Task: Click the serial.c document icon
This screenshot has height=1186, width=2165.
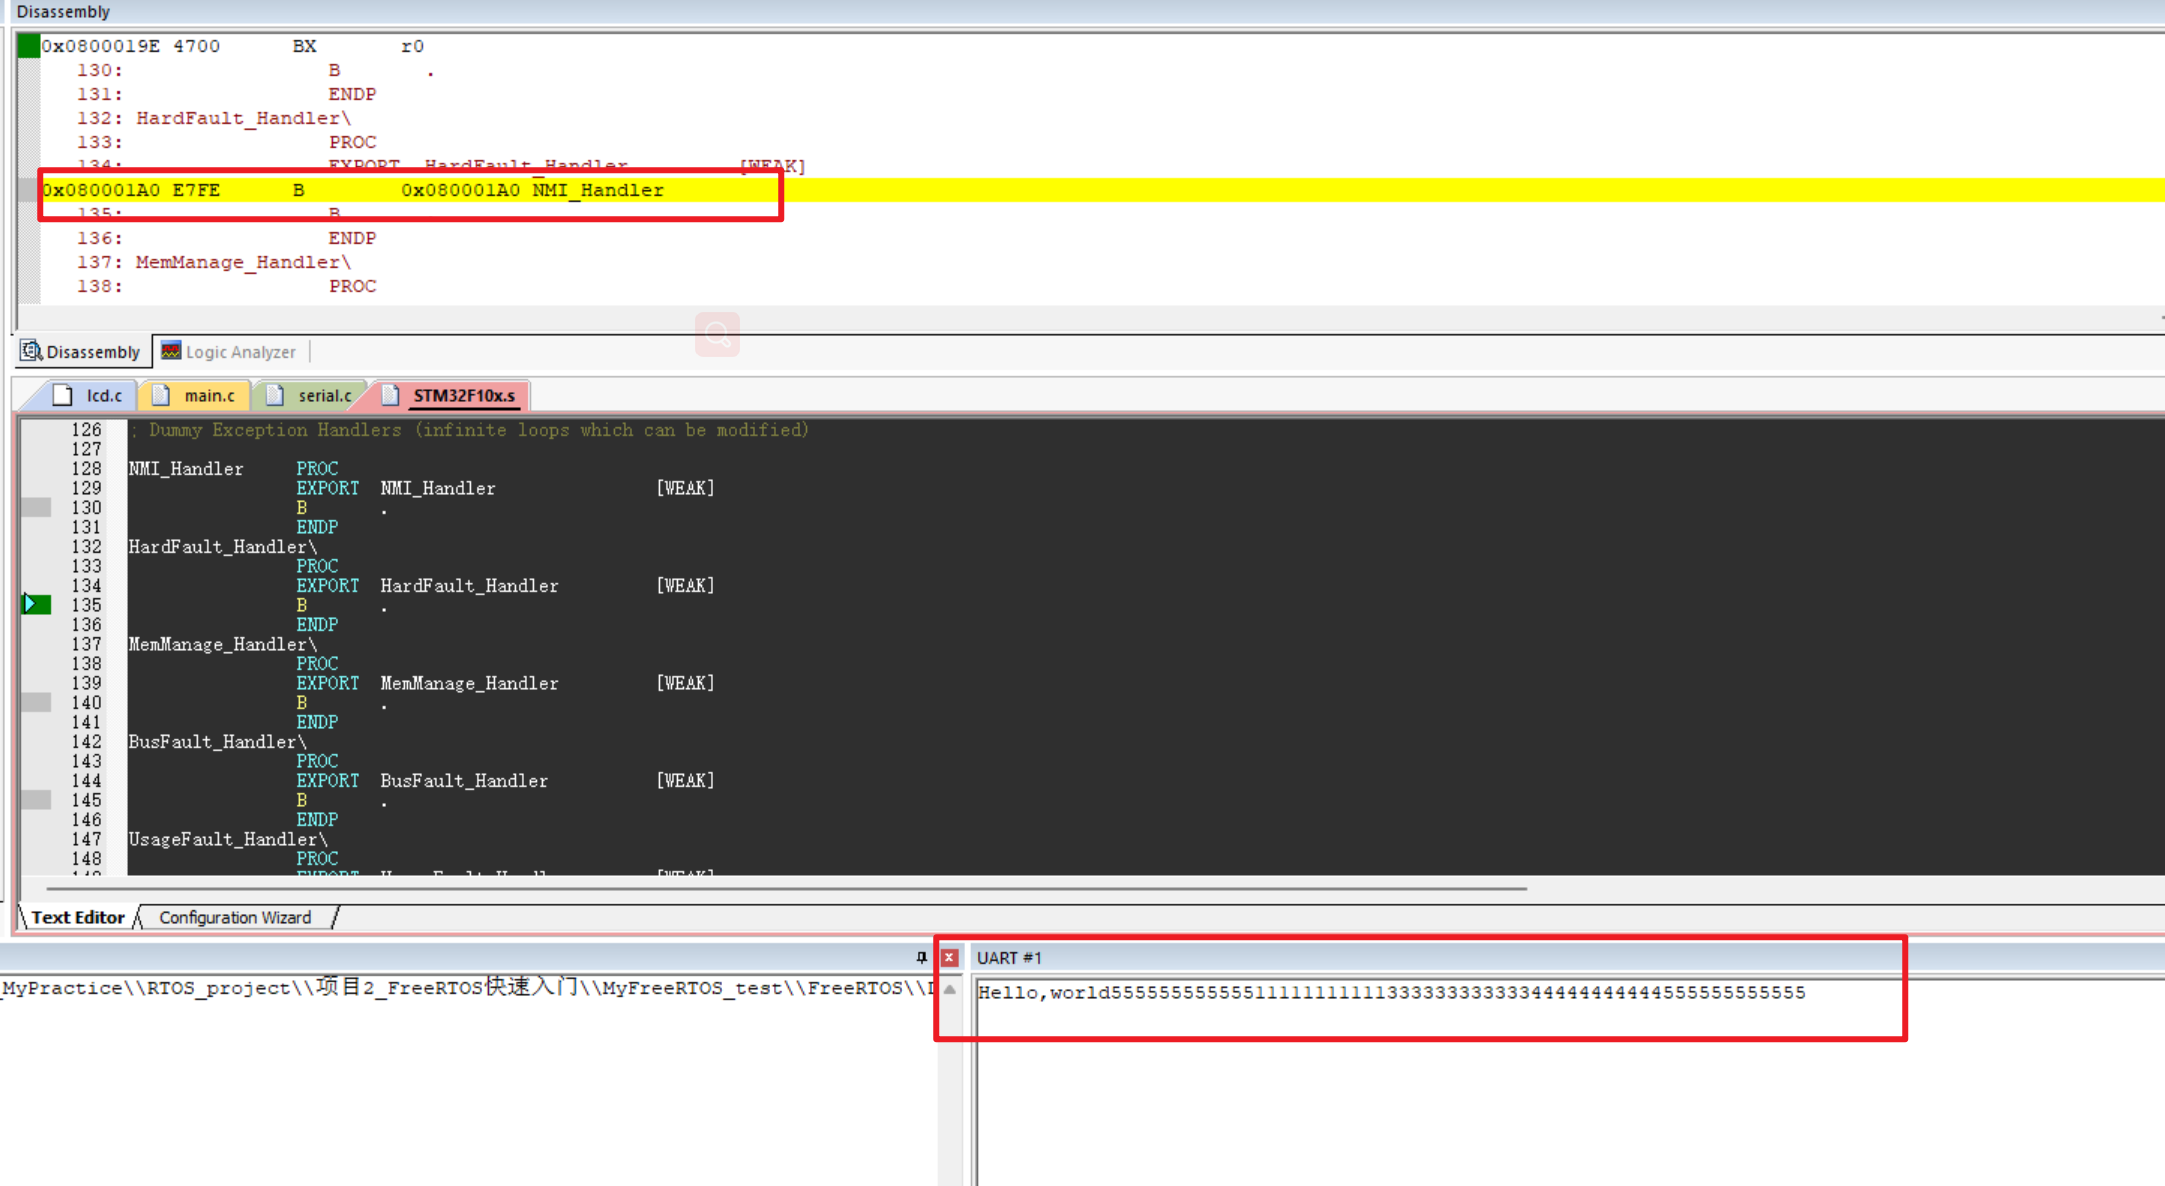Action: 275,395
